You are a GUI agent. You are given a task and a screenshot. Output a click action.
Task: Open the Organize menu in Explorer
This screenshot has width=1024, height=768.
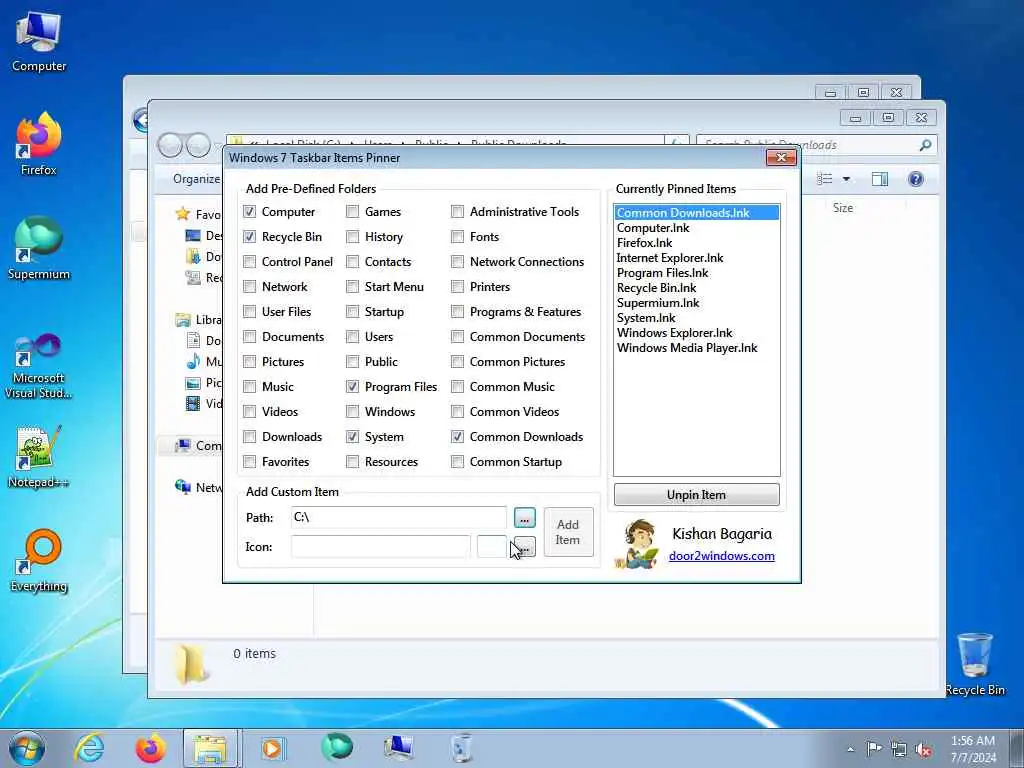[196, 179]
